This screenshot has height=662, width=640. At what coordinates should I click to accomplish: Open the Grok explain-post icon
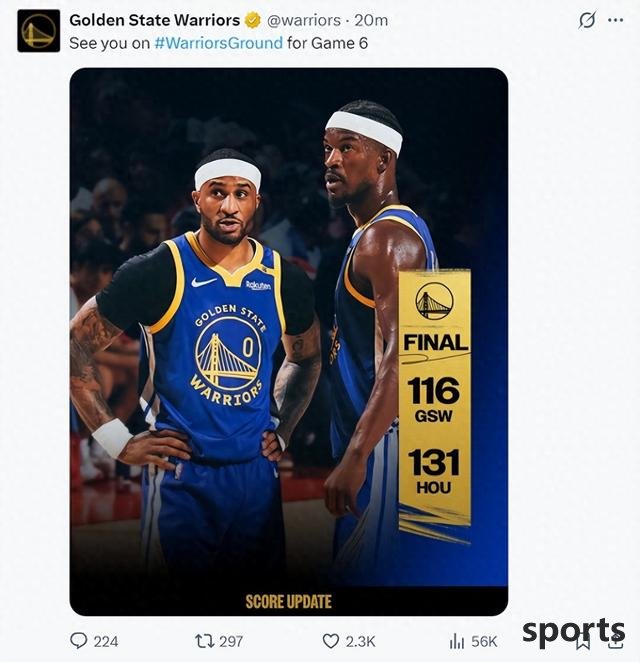pos(587,20)
